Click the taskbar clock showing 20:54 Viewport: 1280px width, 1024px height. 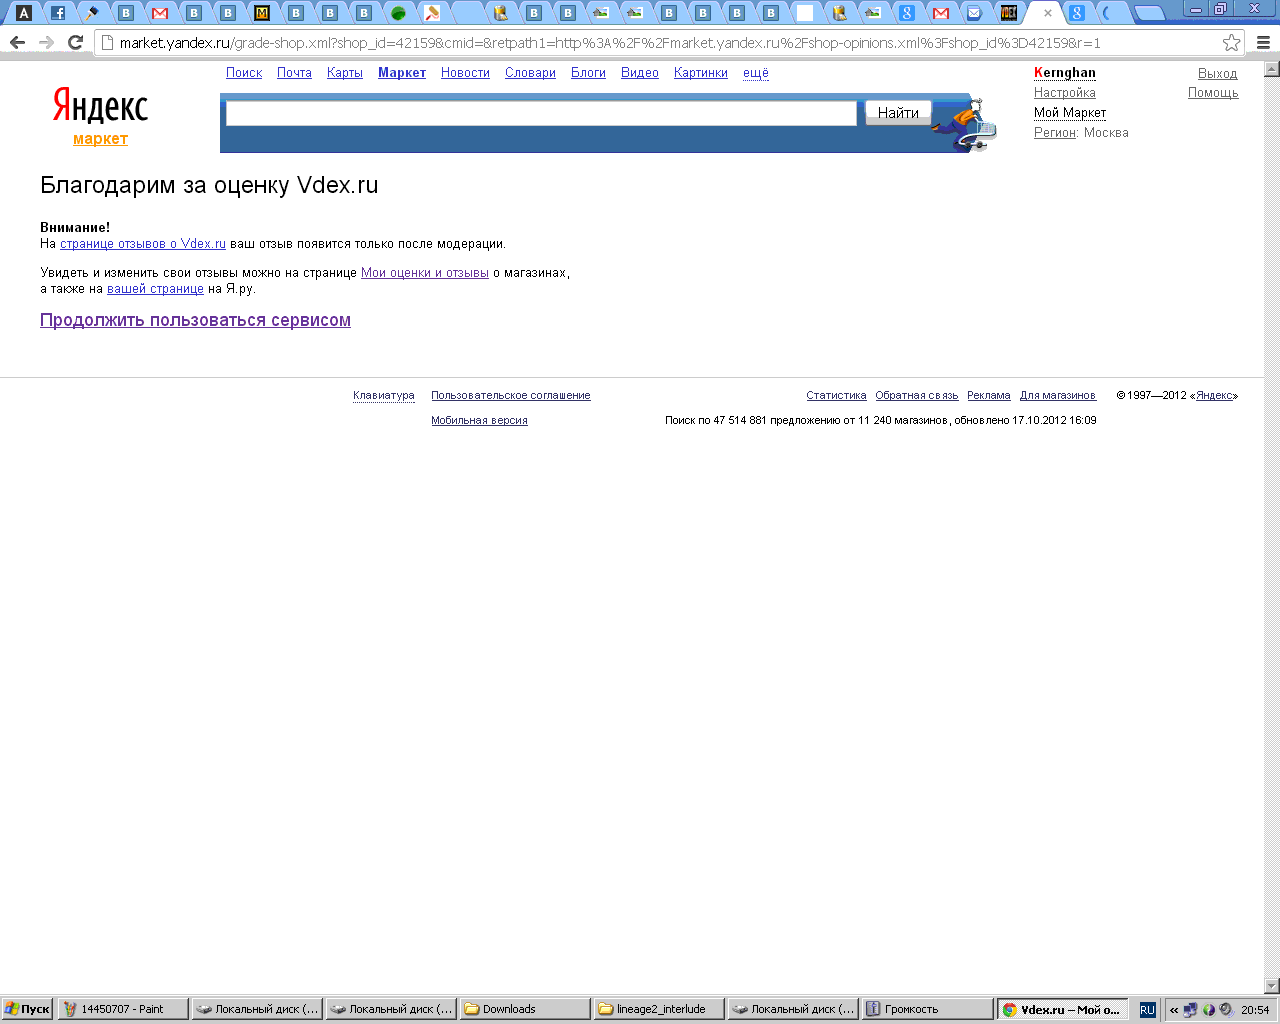click(x=1255, y=1010)
